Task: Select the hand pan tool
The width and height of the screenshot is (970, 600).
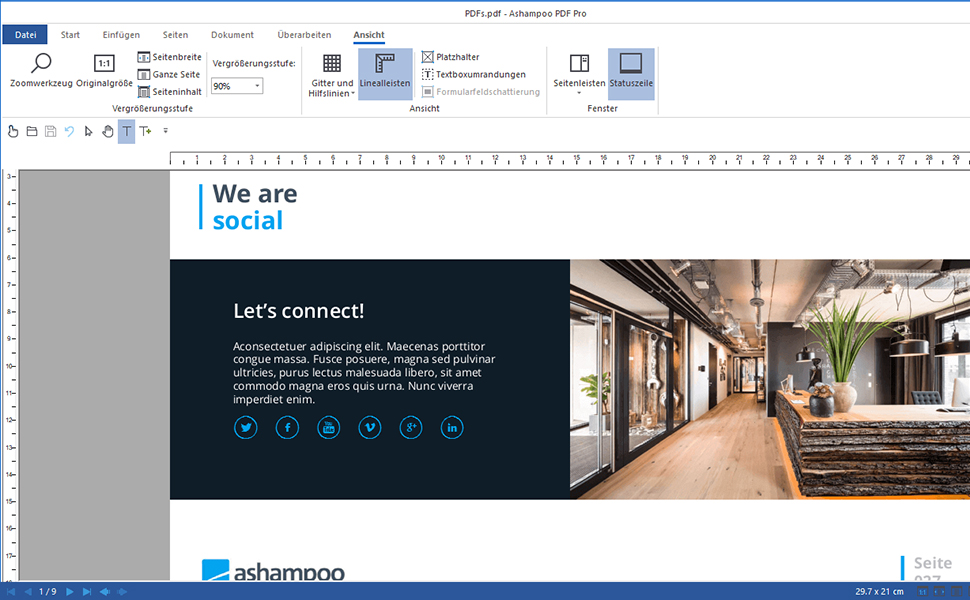Action: point(108,131)
